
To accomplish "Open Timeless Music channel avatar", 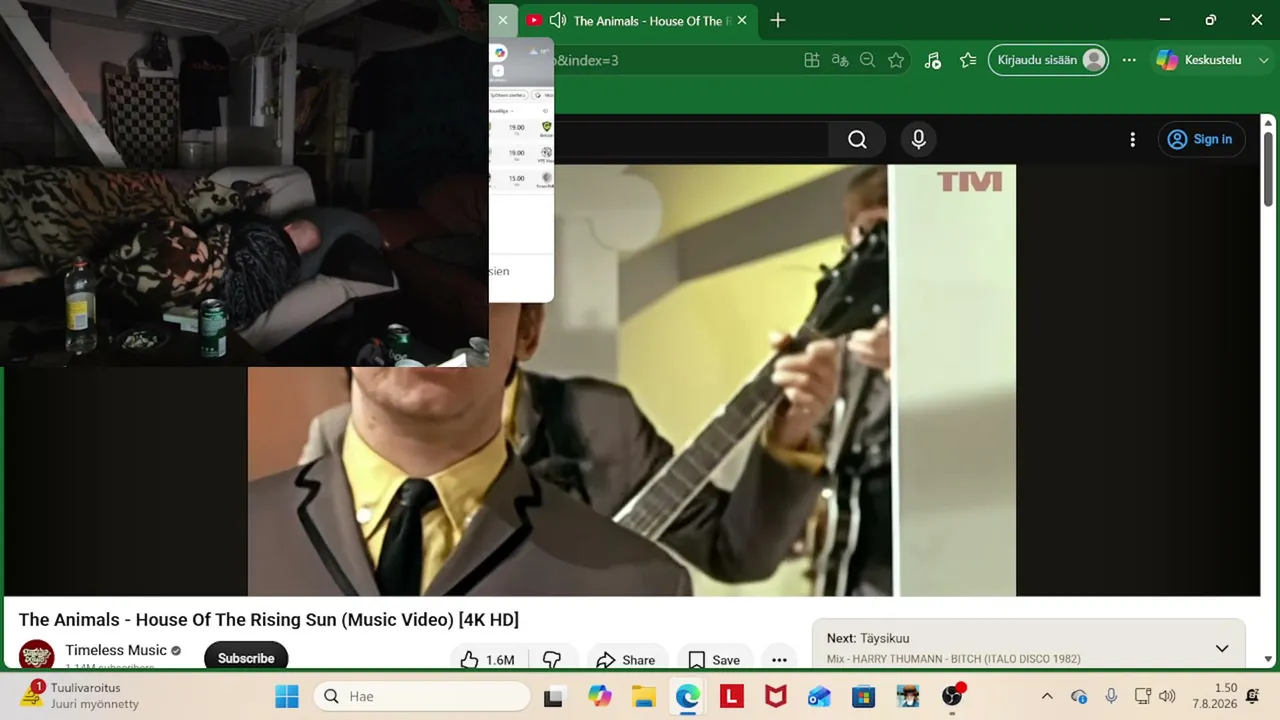I will click(x=37, y=657).
